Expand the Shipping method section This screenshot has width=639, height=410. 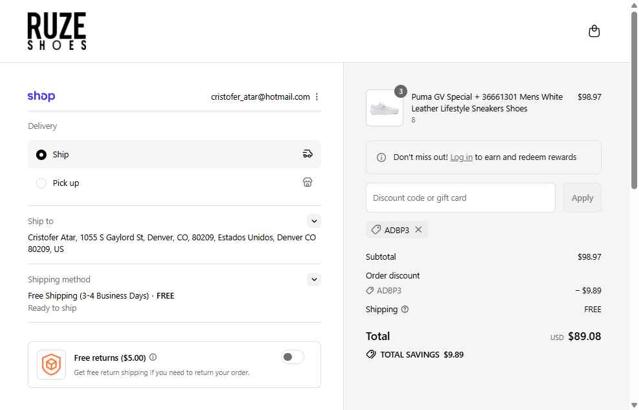pyautogui.click(x=314, y=280)
